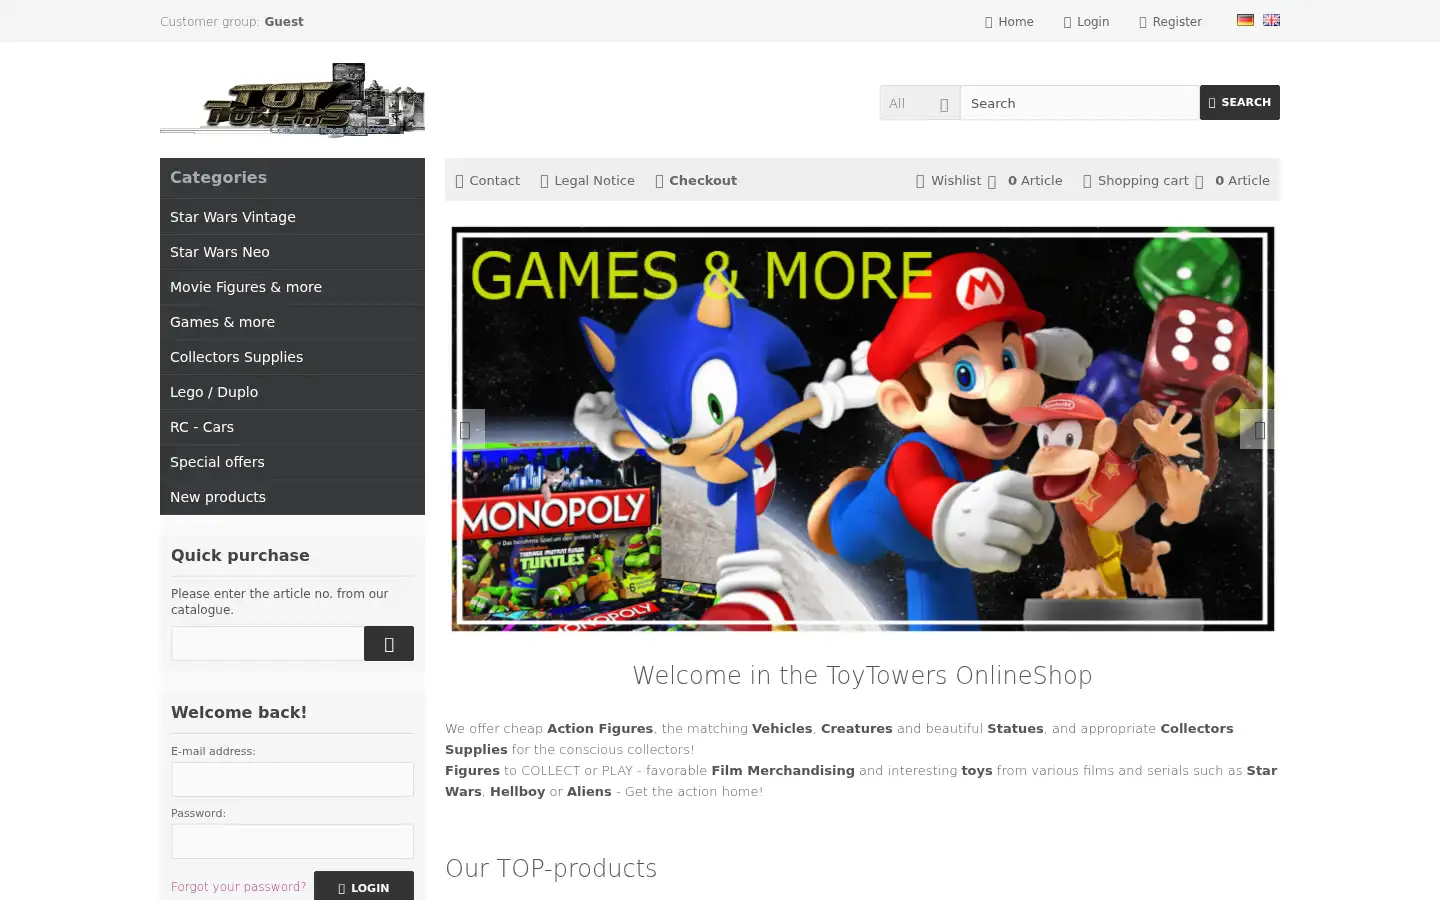1440x900 pixels.
Task: Open the search category dropdown 'All'
Action: point(920,103)
